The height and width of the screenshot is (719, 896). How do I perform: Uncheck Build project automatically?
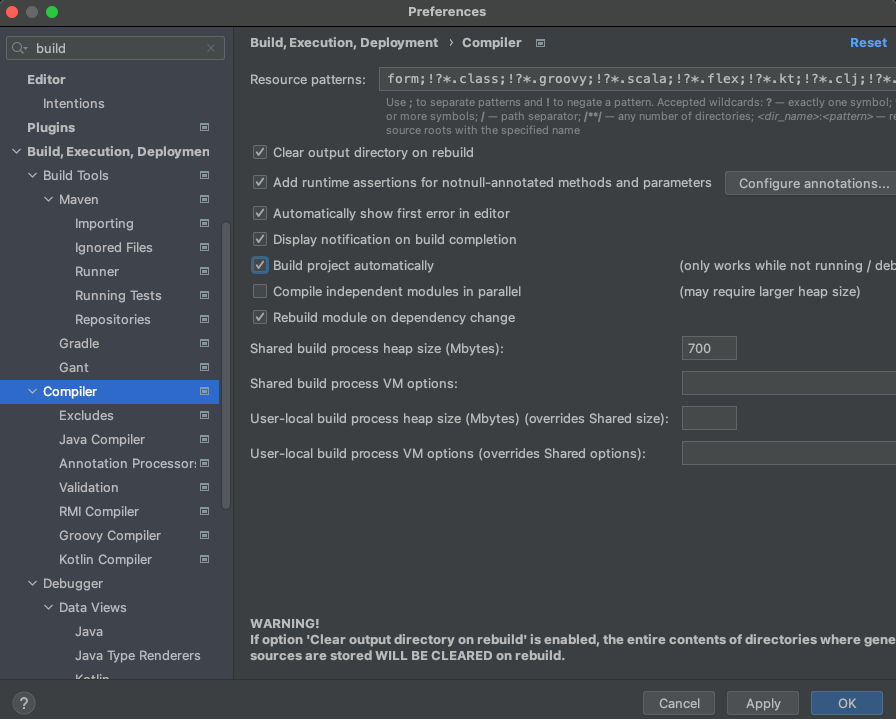pyautogui.click(x=259, y=265)
